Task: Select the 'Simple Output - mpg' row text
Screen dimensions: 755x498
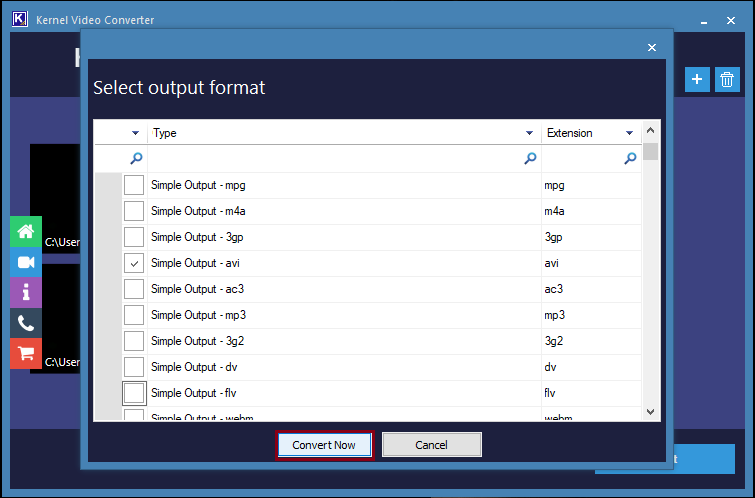Action: (x=198, y=185)
